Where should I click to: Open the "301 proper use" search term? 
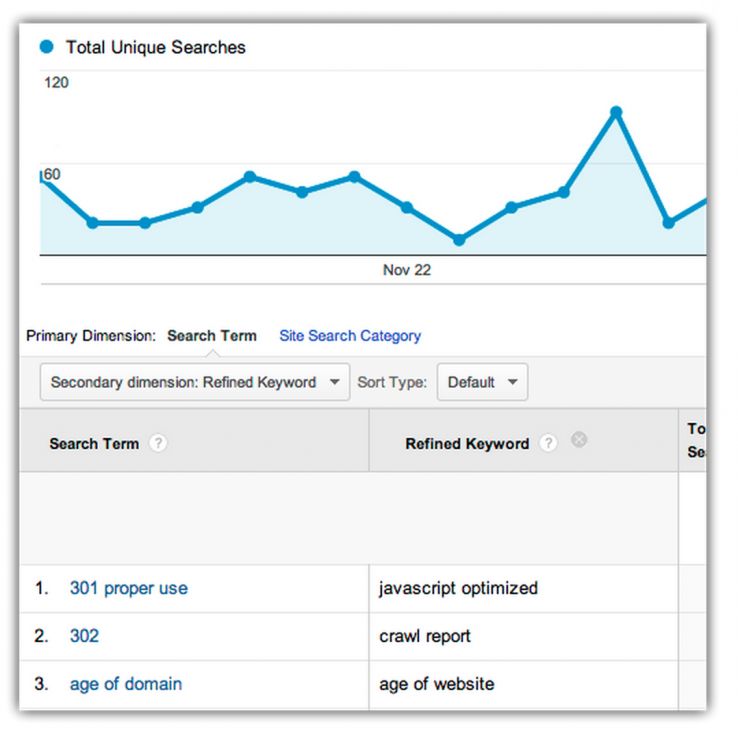point(128,588)
